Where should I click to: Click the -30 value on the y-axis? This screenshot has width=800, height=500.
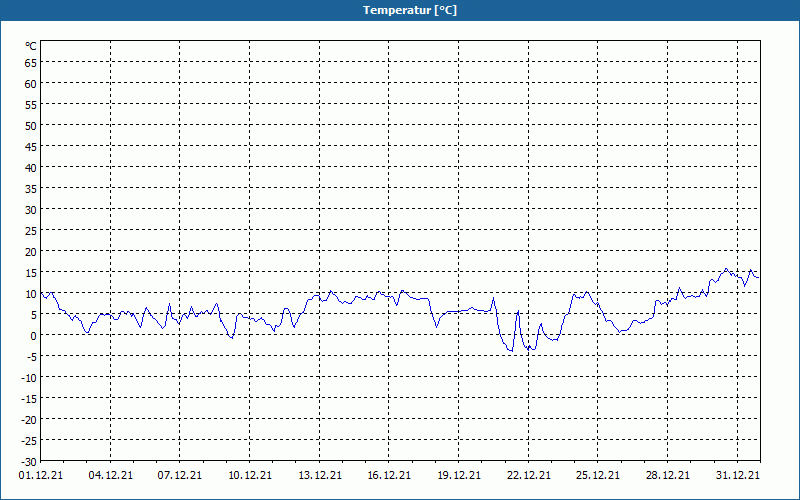pyautogui.click(x=29, y=461)
